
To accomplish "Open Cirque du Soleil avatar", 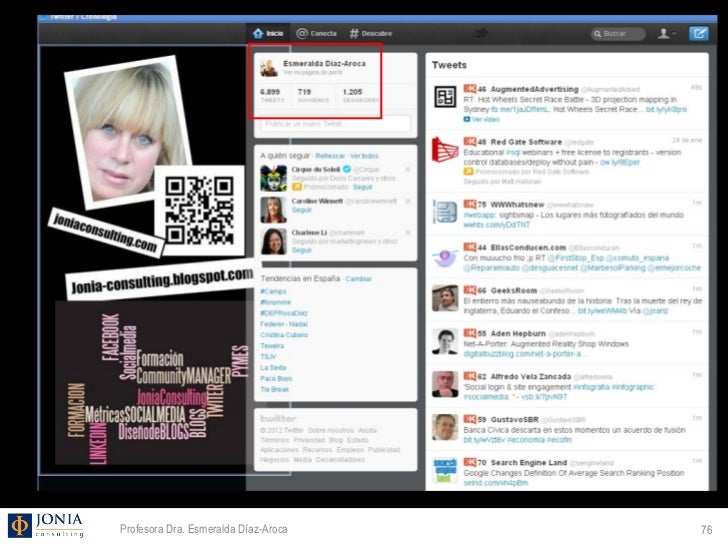I will point(273,178).
